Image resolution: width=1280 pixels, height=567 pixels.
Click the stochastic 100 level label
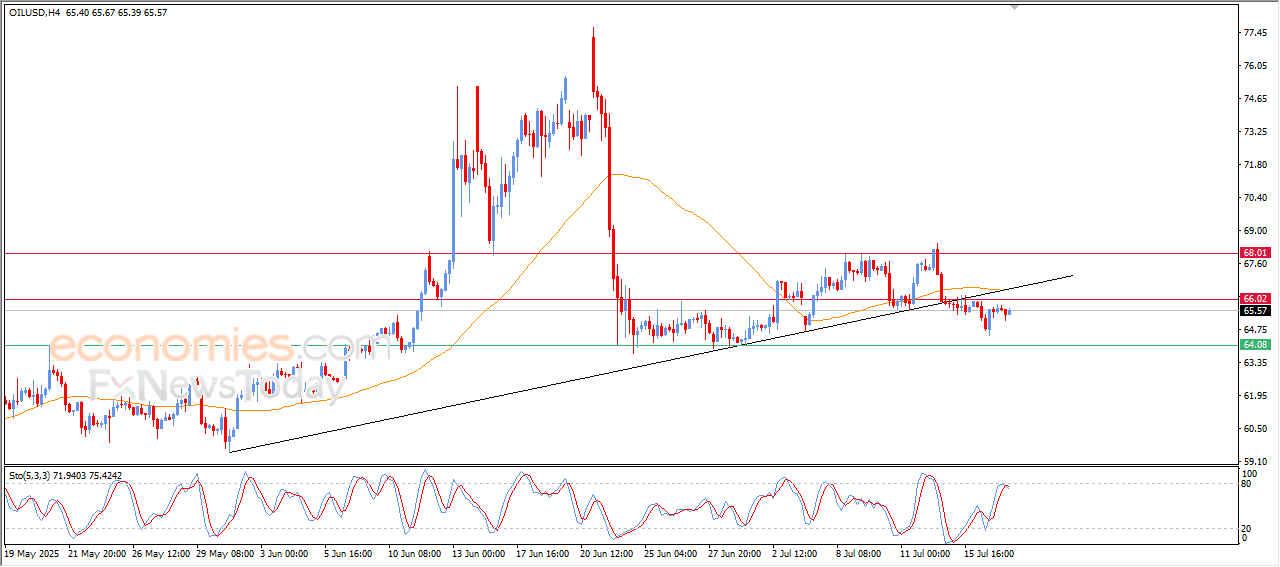pyautogui.click(x=1249, y=473)
